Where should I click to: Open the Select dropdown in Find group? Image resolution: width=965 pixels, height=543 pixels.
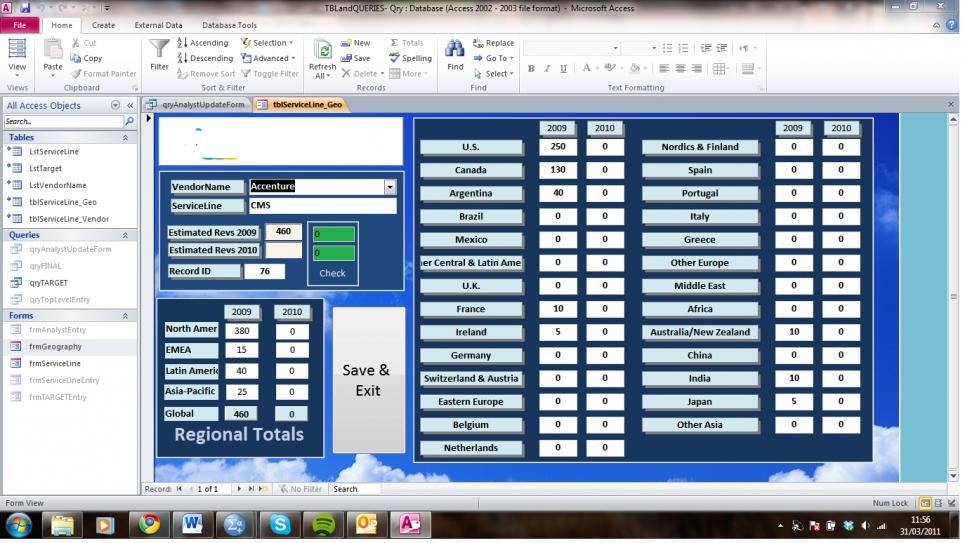point(494,73)
